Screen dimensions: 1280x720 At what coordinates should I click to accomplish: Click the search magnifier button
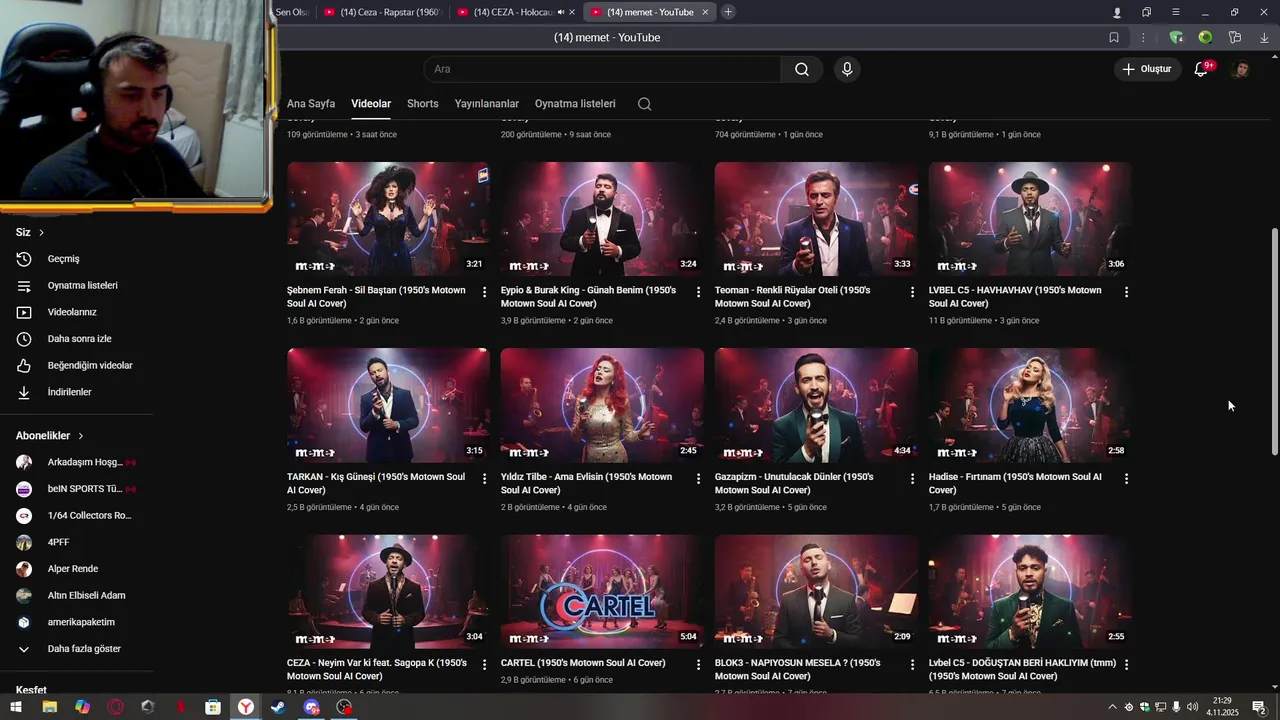[x=802, y=69]
